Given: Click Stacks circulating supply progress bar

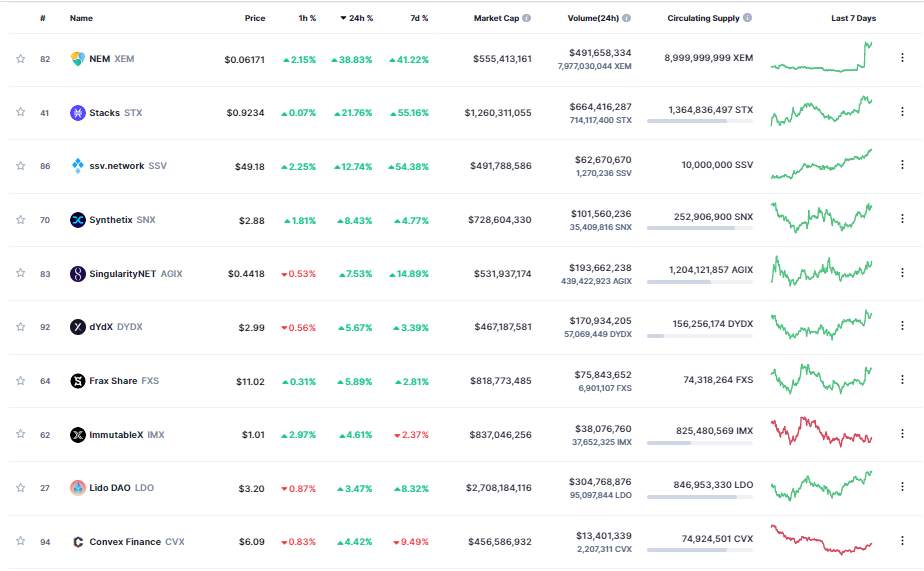Looking at the screenshot, I should [699, 121].
